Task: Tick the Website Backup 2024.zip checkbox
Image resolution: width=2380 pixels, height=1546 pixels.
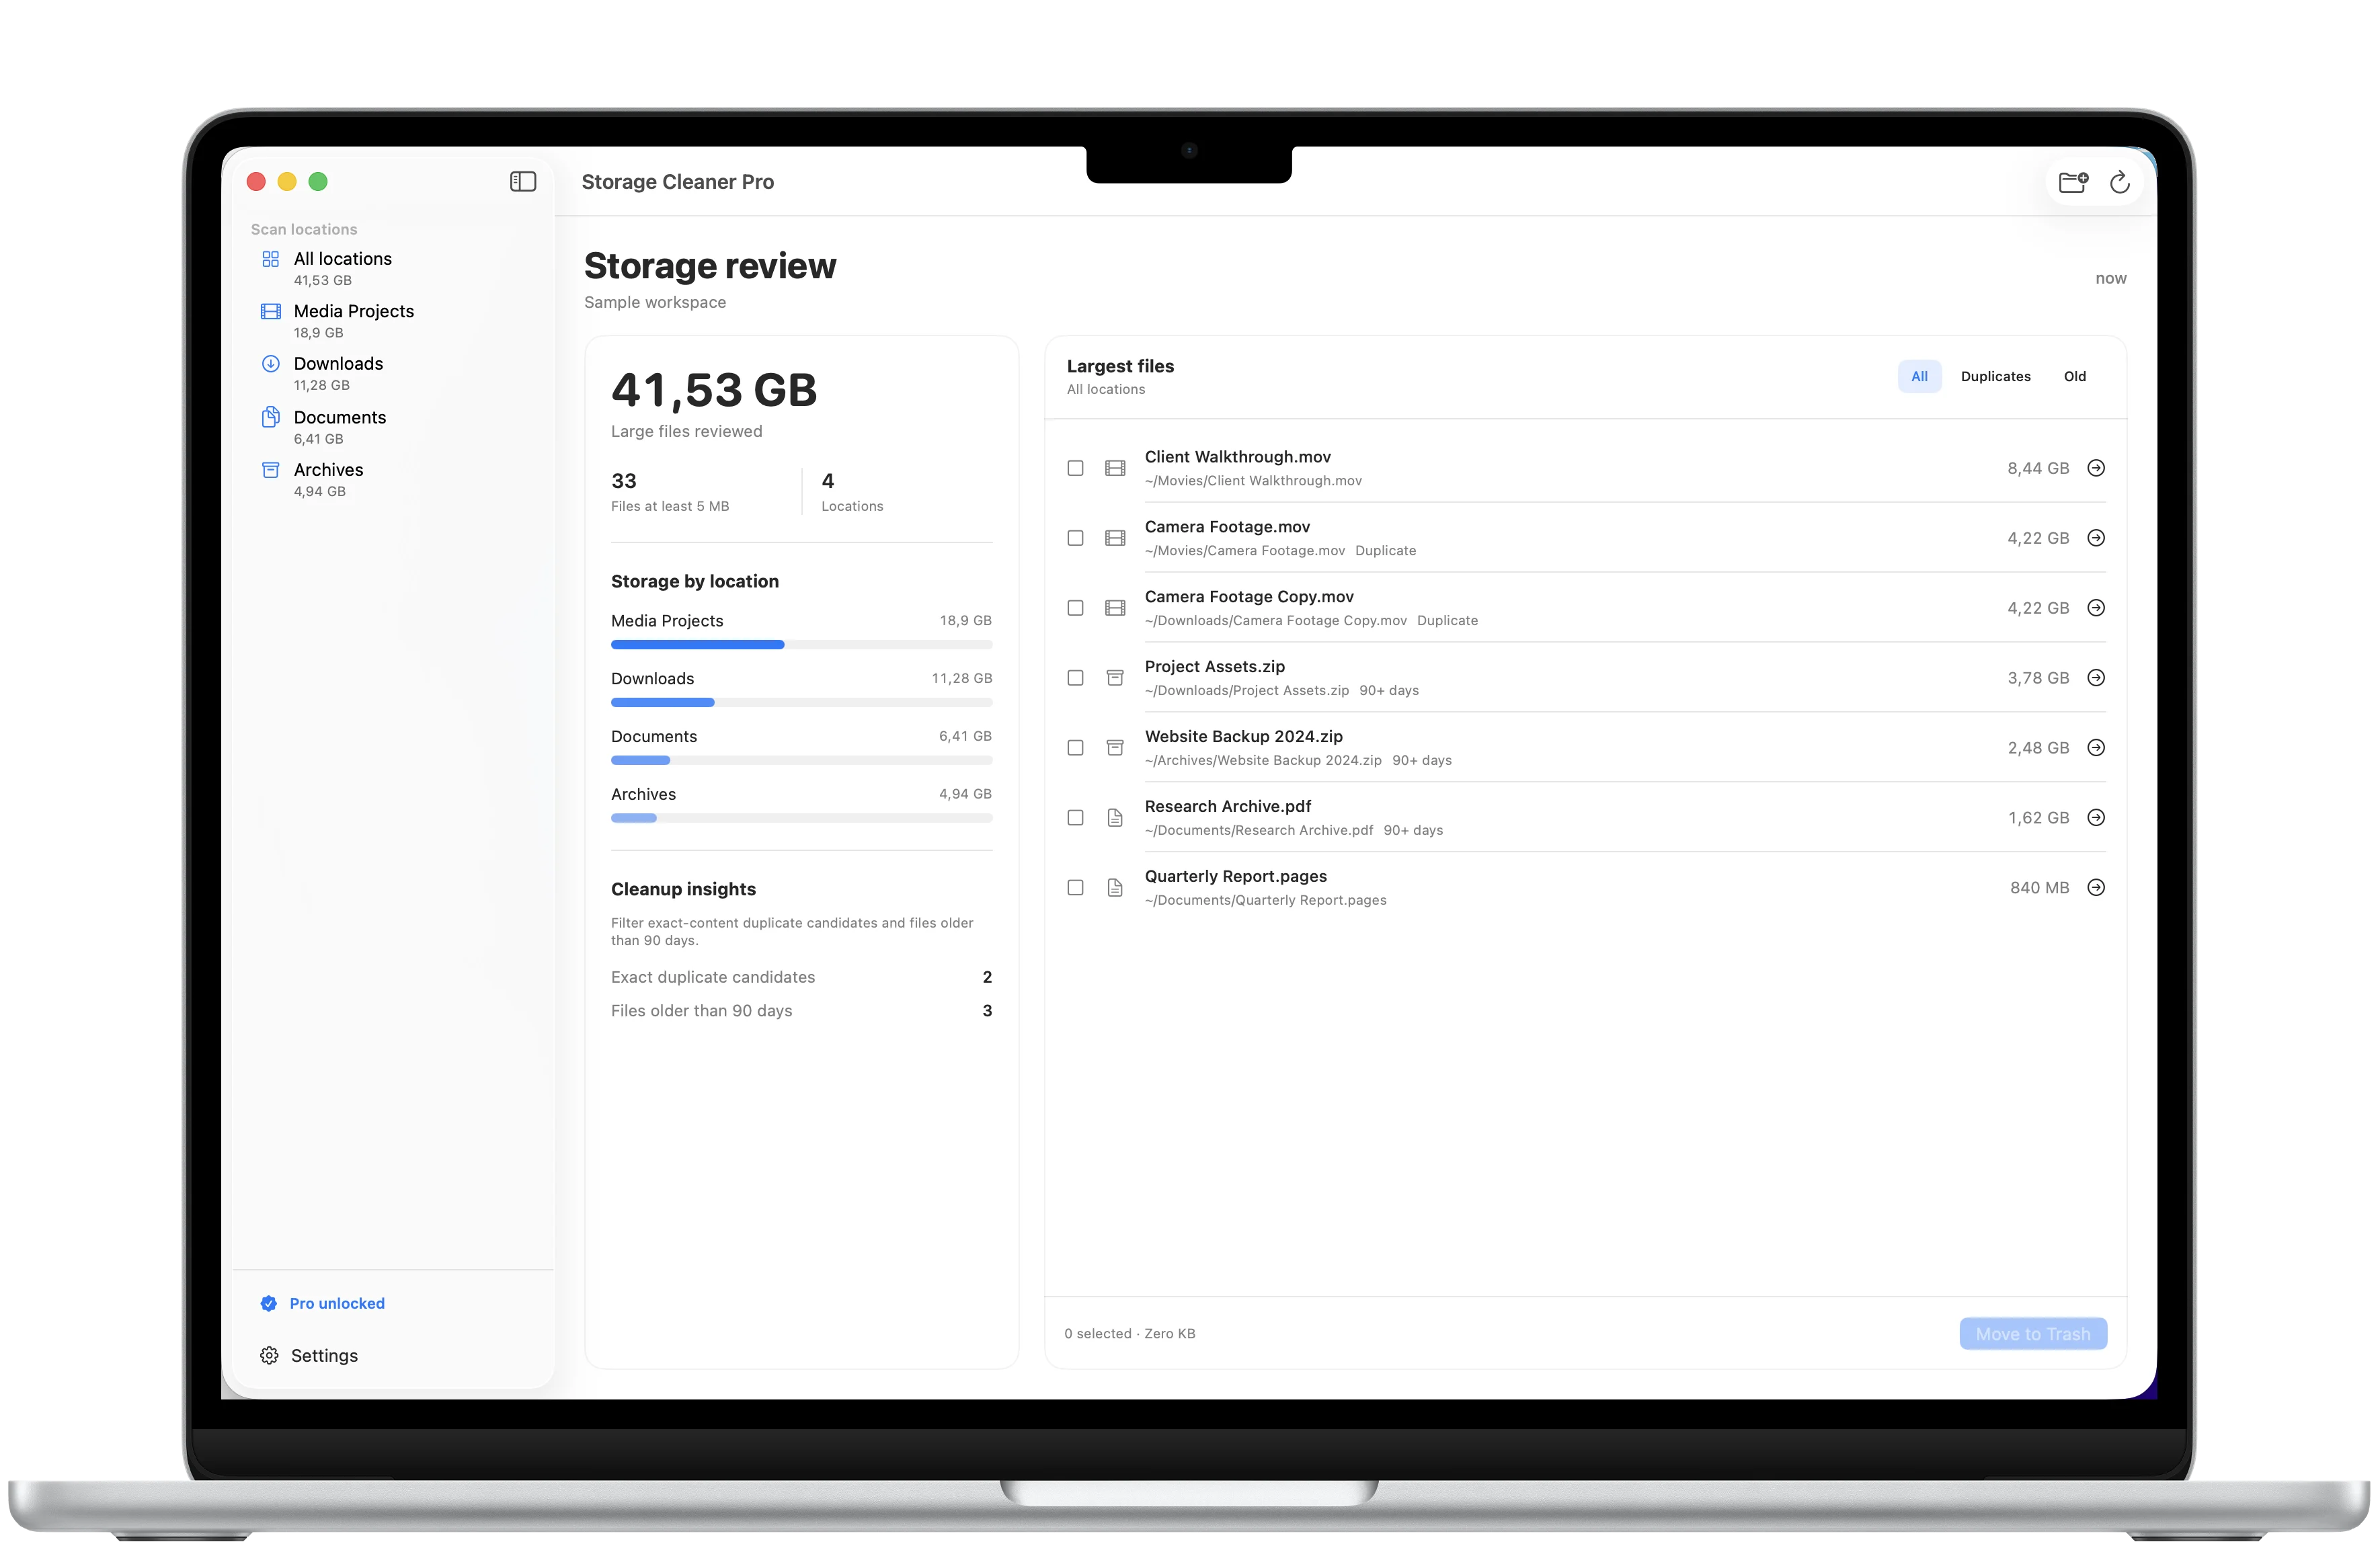Action: pos(1075,748)
